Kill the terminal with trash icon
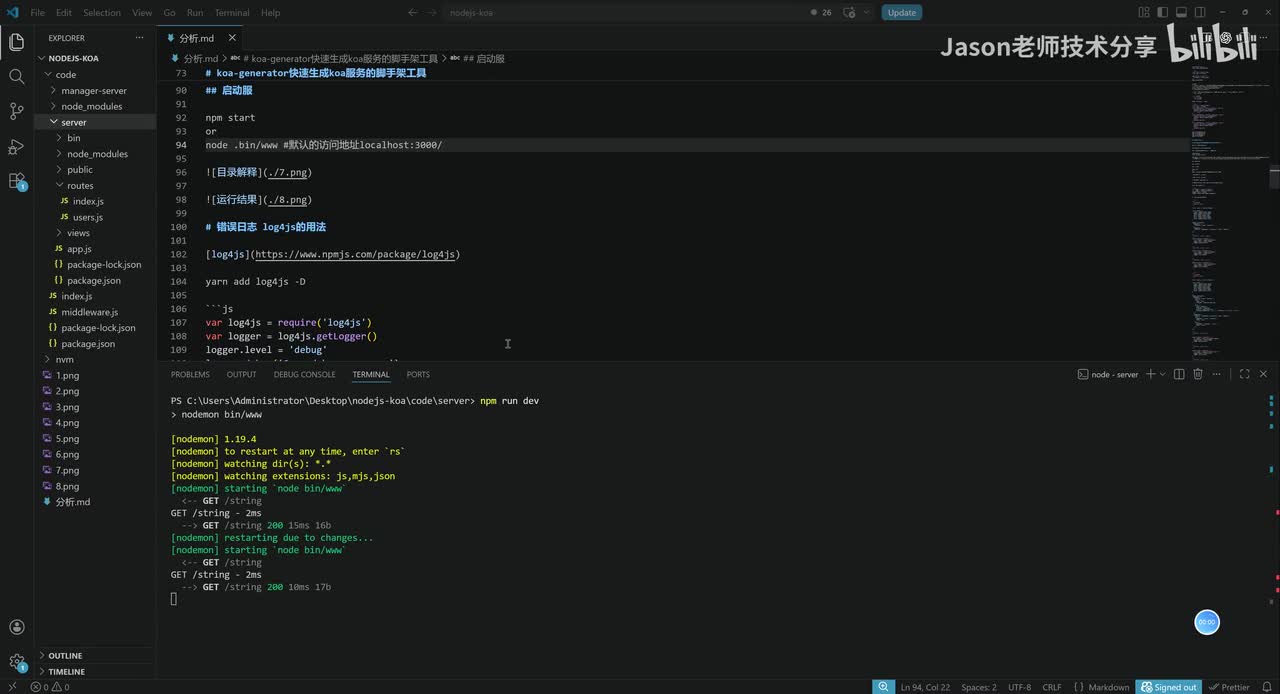This screenshot has height=694, width=1280. 1199,374
